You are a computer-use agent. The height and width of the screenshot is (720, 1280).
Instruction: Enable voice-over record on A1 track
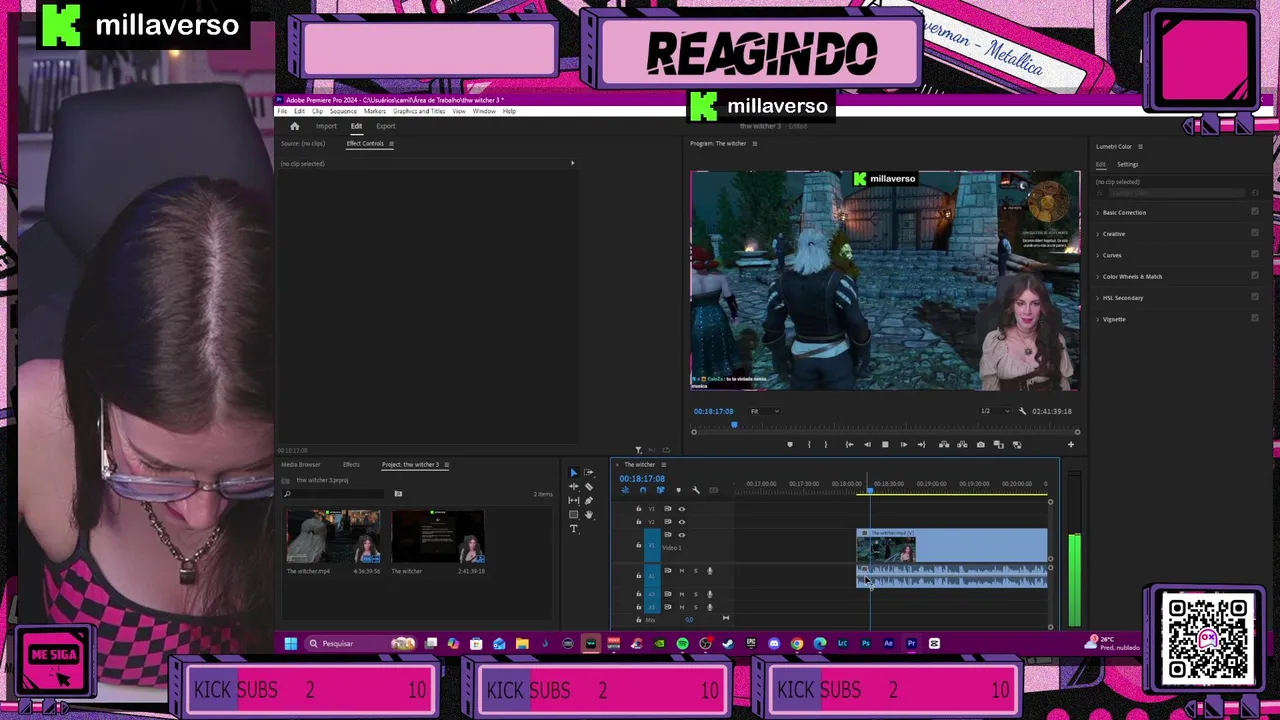710,571
